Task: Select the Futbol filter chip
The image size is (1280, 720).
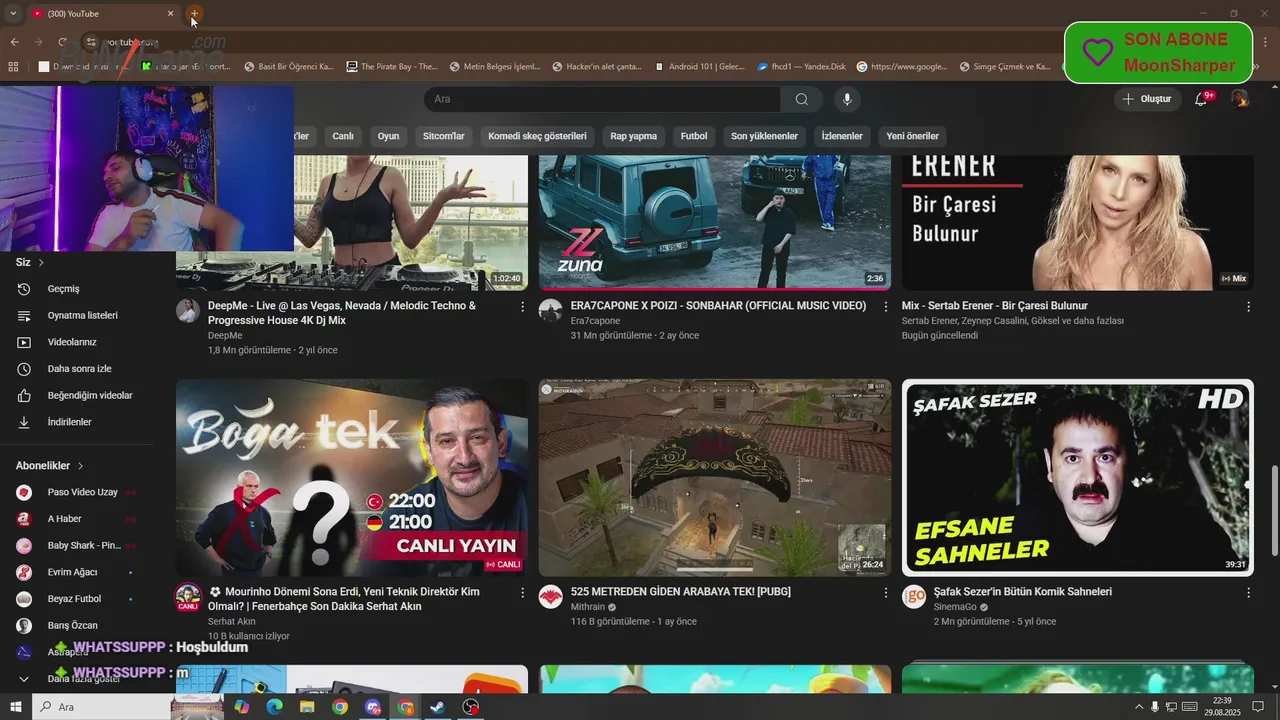Action: (694, 136)
